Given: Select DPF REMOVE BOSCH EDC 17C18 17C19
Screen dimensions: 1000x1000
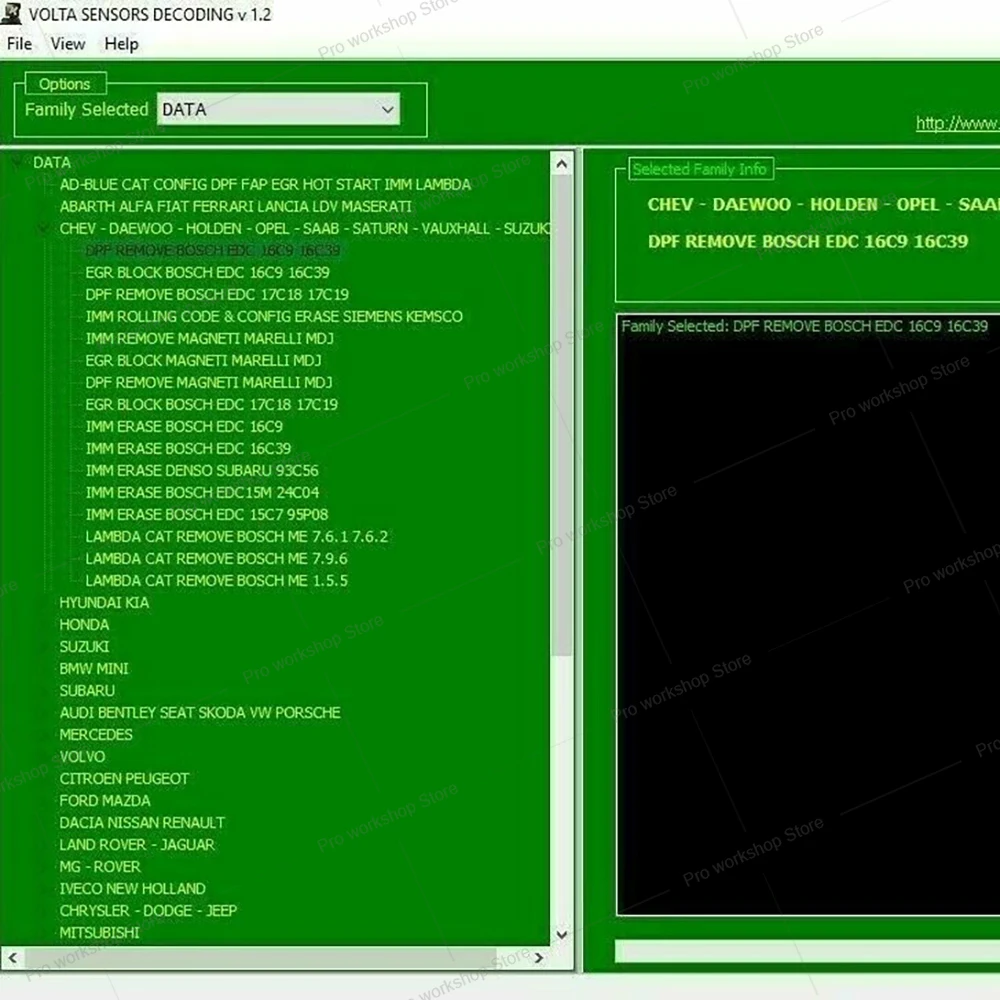Looking at the screenshot, I should (x=217, y=295).
